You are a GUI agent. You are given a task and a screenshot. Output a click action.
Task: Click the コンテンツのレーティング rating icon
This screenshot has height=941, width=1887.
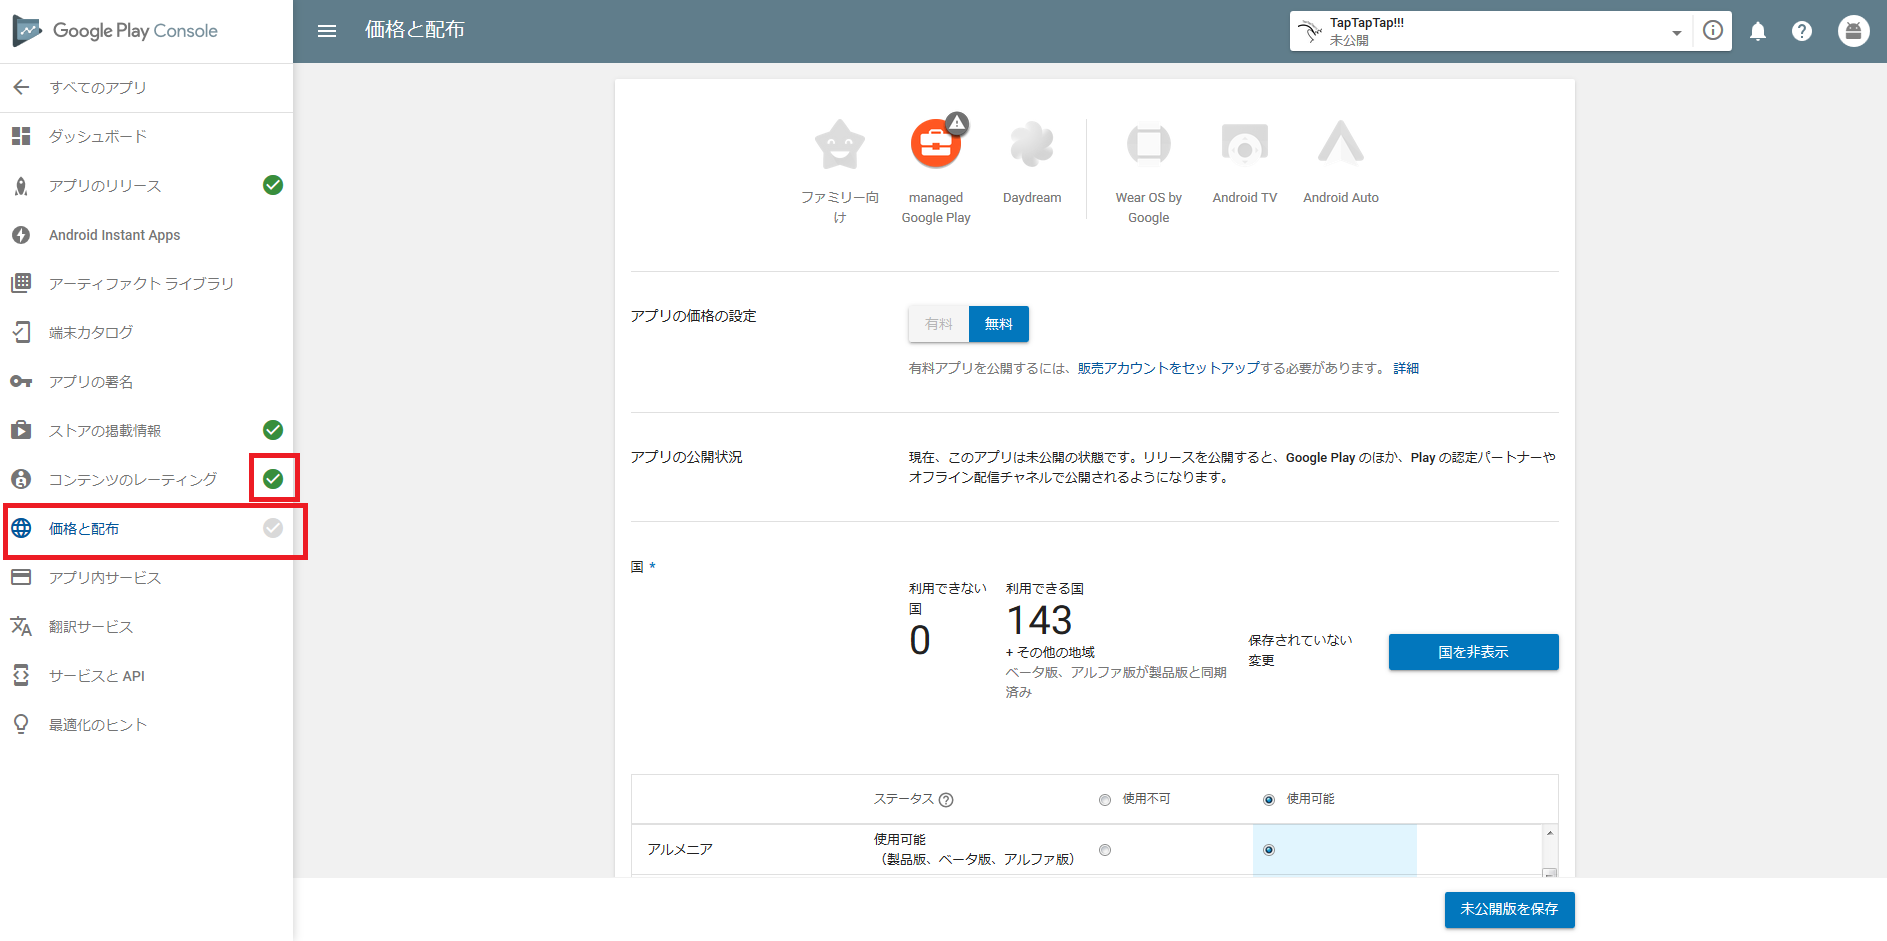tap(21, 479)
